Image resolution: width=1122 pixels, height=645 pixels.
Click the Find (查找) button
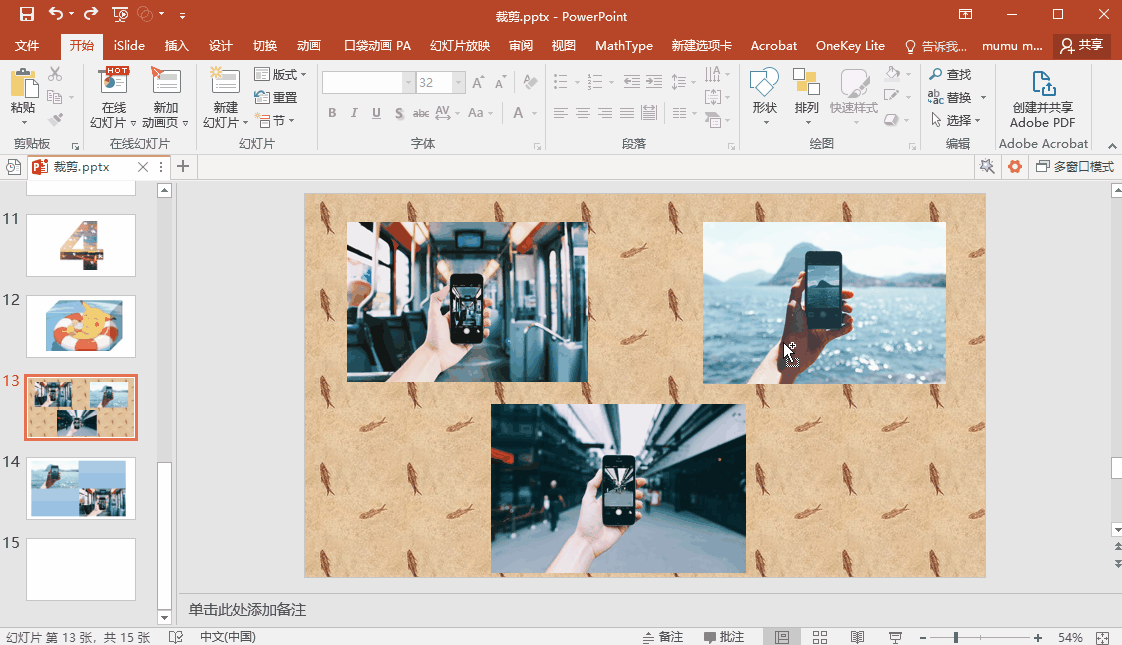tap(950, 75)
